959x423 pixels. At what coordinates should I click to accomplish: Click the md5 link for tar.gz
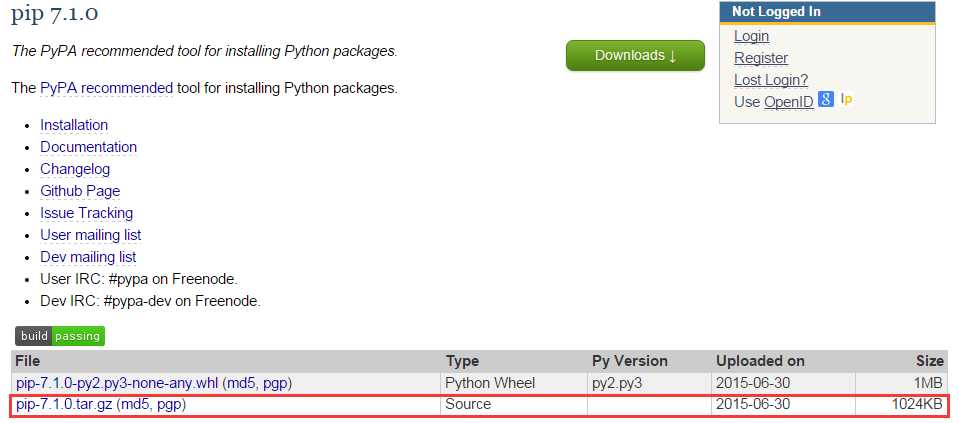point(135,404)
